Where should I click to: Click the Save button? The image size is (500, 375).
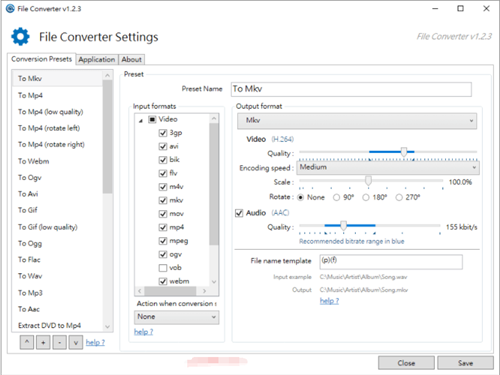click(465, 363)
